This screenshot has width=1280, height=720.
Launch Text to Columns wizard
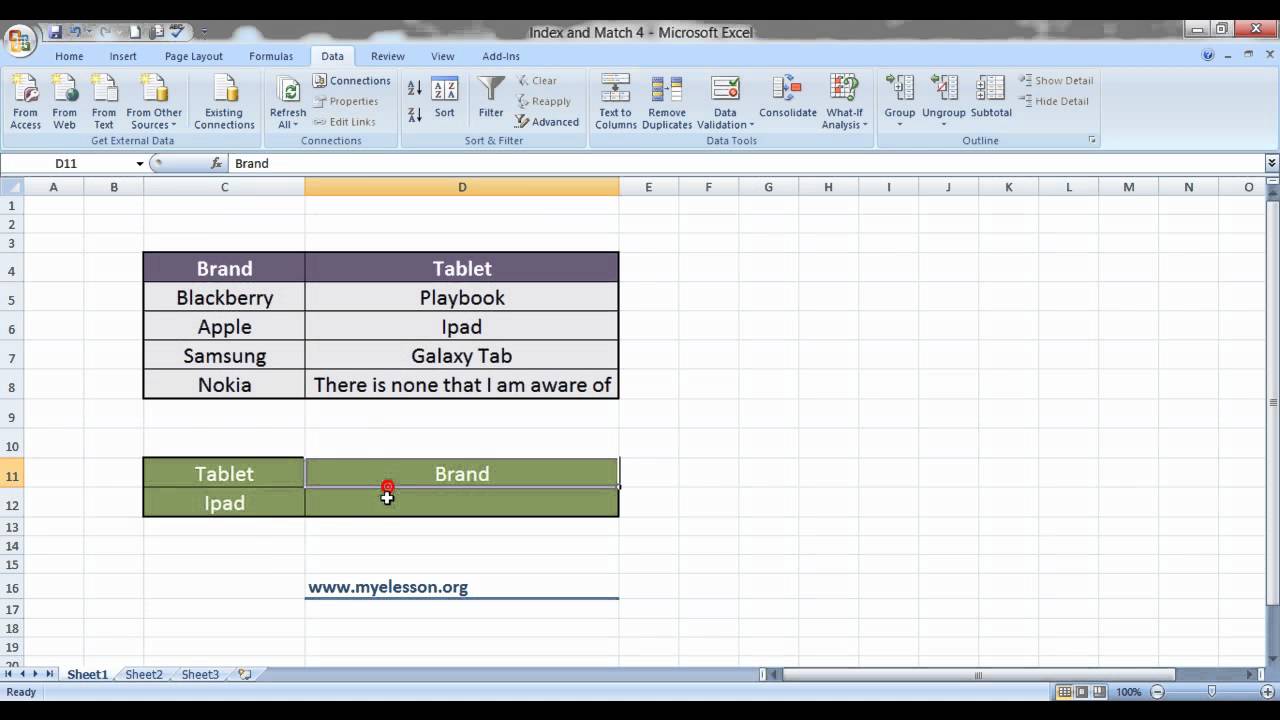[x=616, y=102]
